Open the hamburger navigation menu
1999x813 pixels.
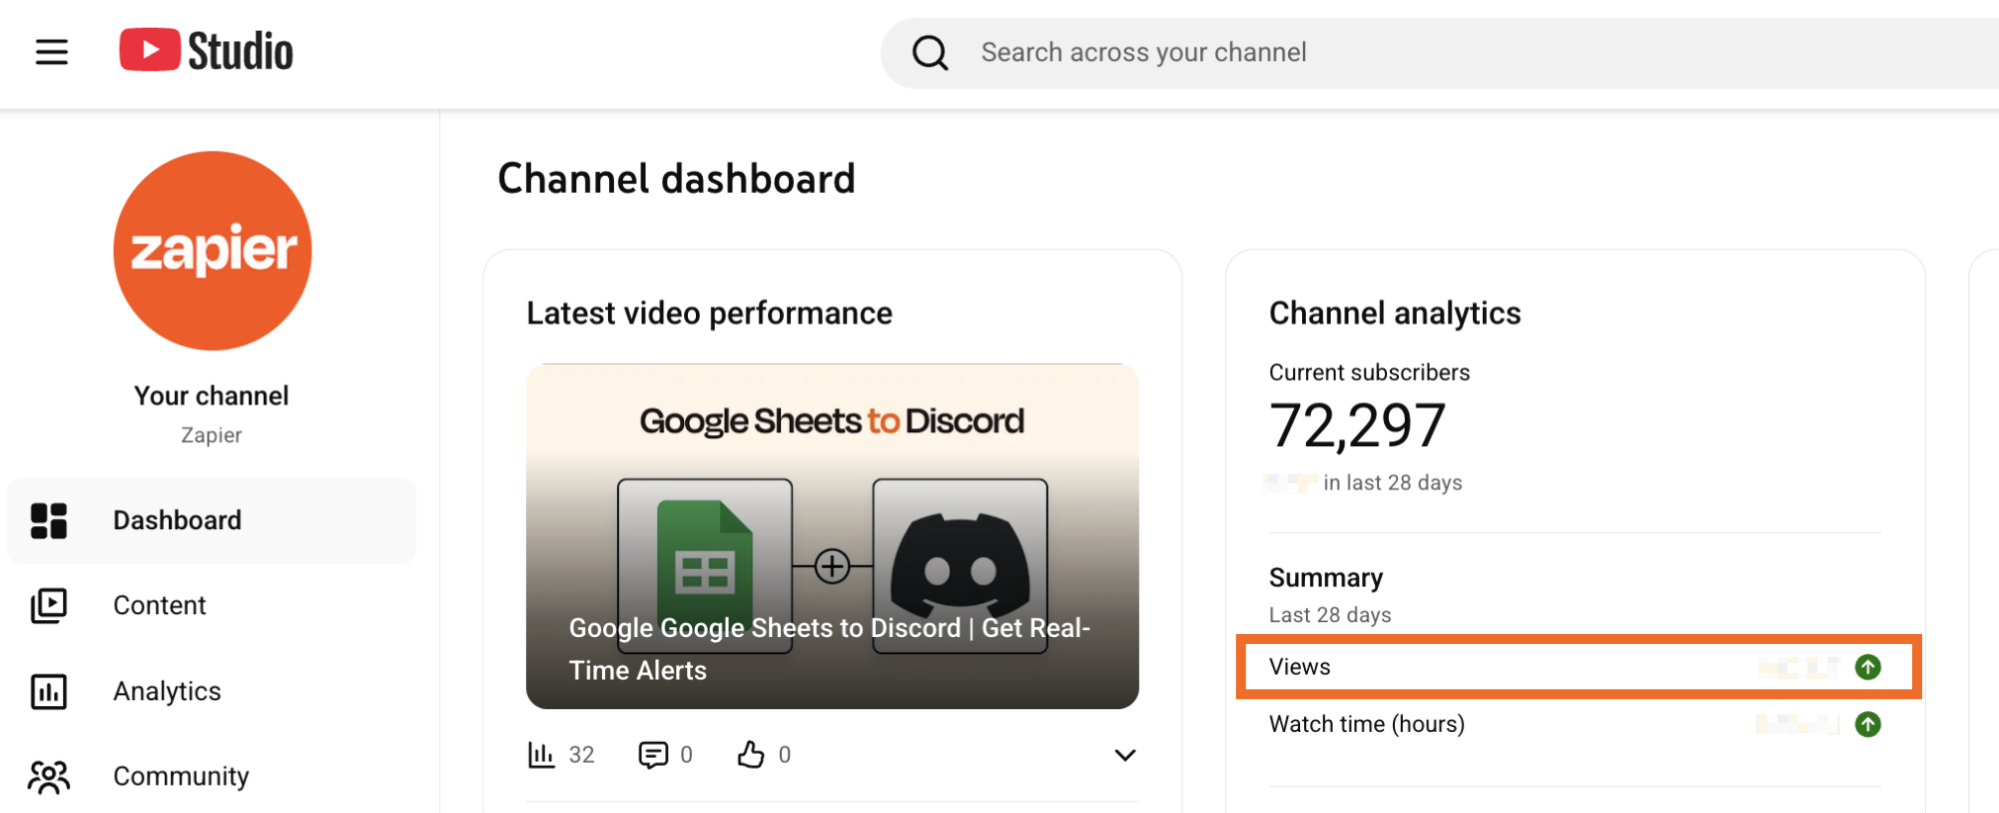pos(52,52)
